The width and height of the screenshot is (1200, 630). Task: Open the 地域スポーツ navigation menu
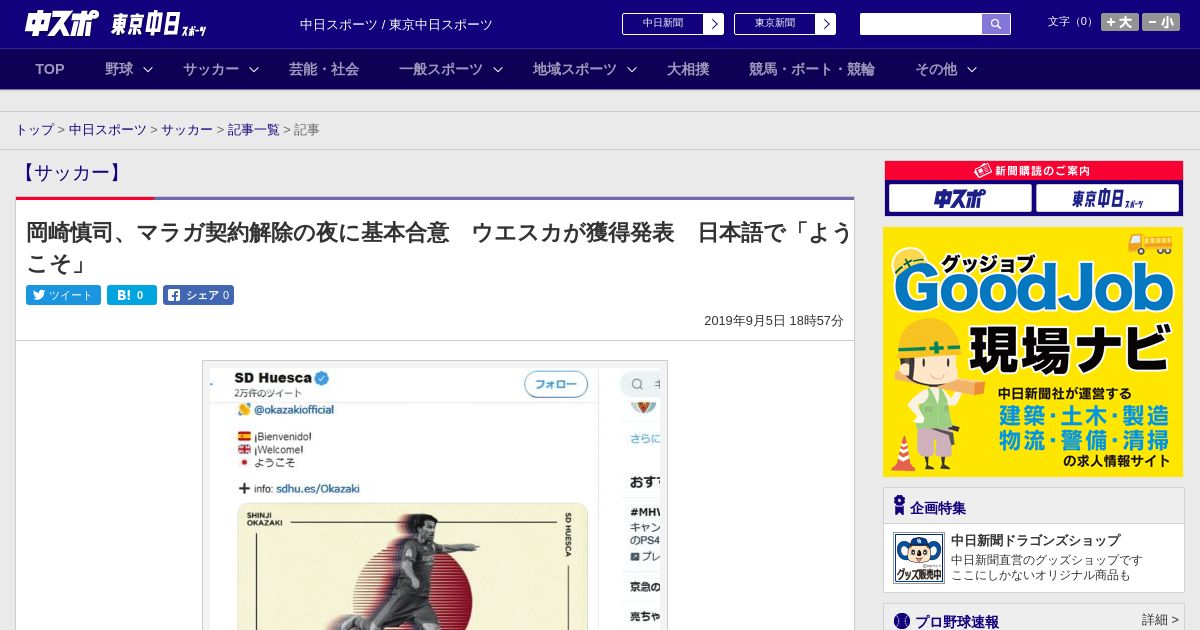coord(575,69)
